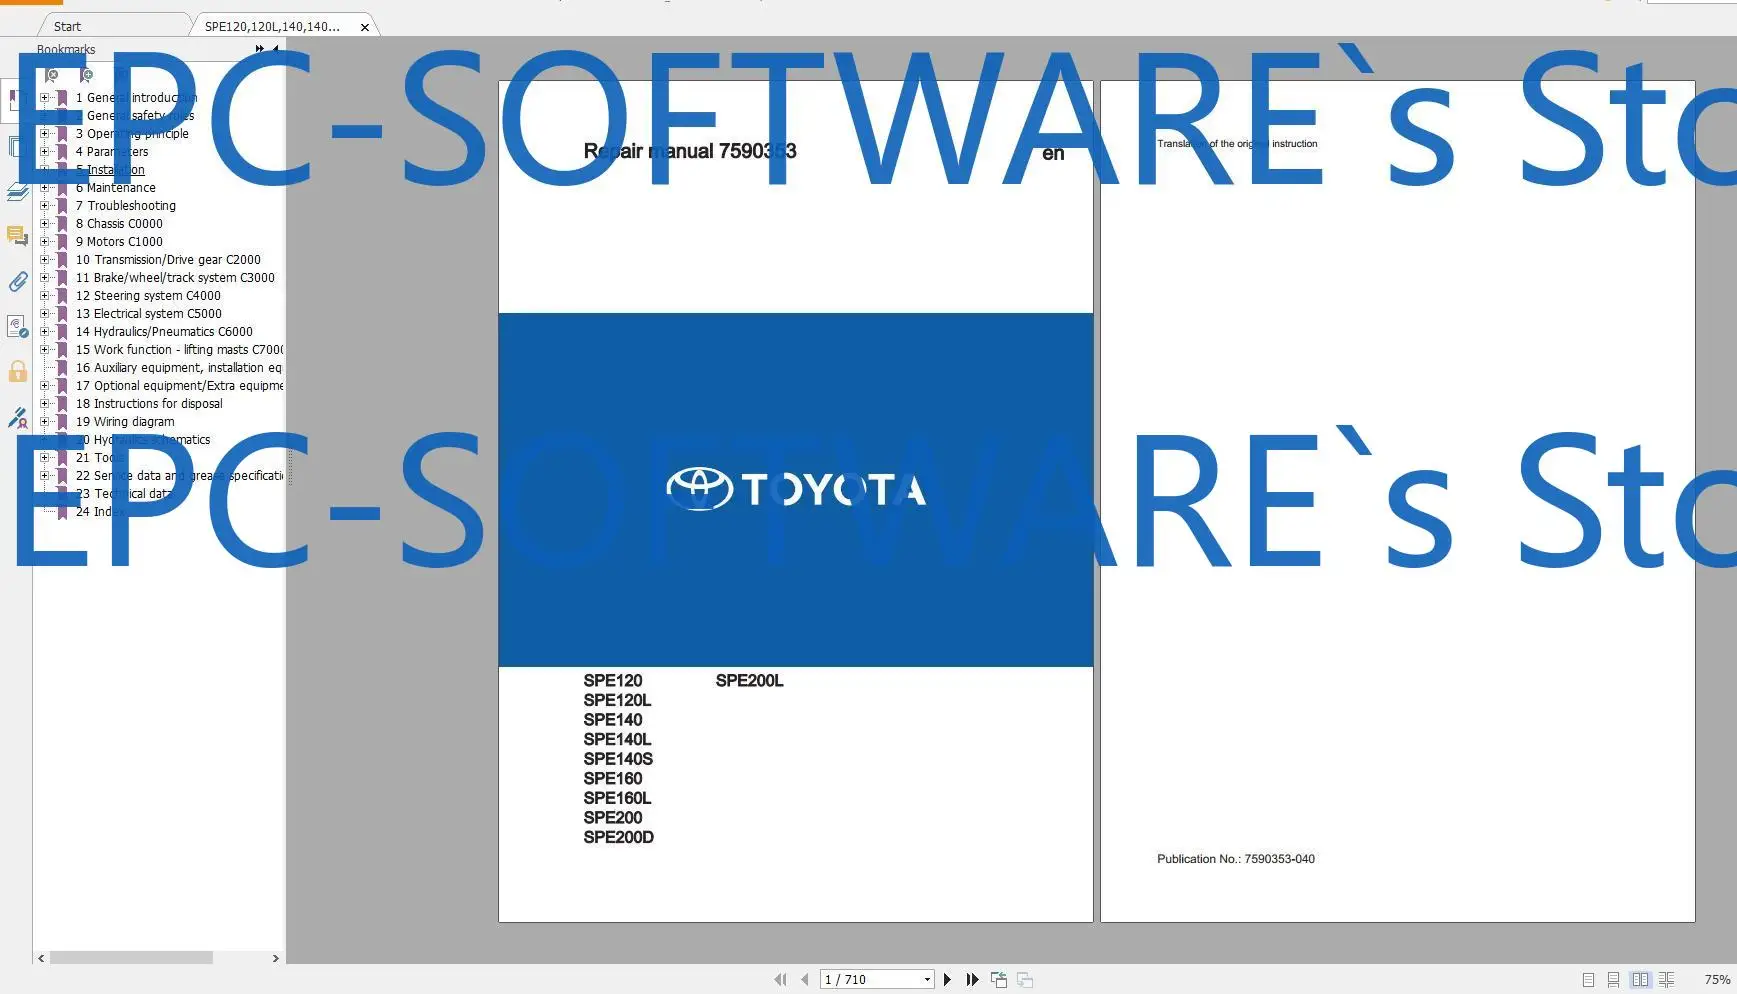Open bookmark 17 Optional equipment/Extra equipment

[x=179, y=386]
